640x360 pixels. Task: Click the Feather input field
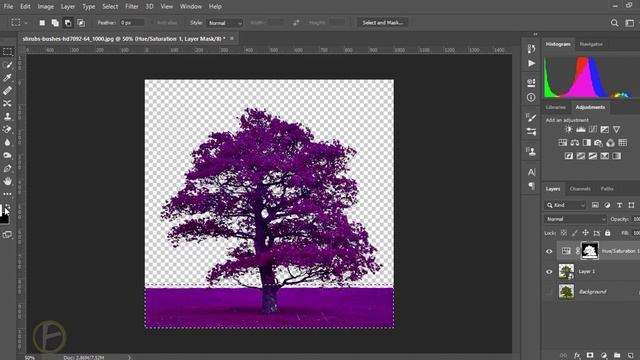[132, 23]
